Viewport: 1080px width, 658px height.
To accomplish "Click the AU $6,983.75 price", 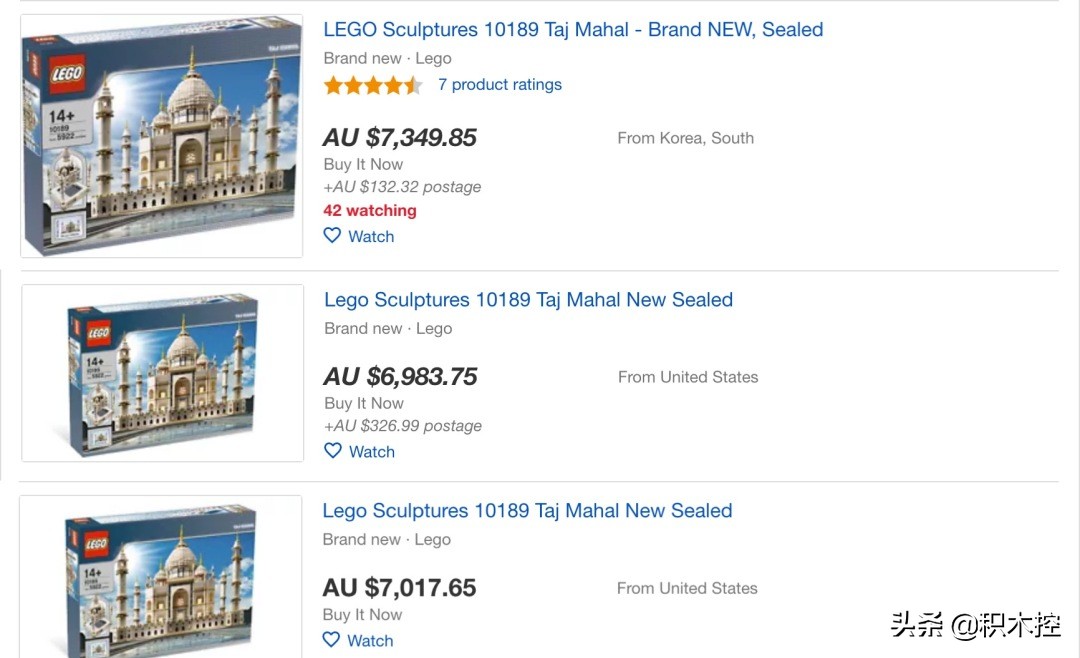I will pos(401,377).
